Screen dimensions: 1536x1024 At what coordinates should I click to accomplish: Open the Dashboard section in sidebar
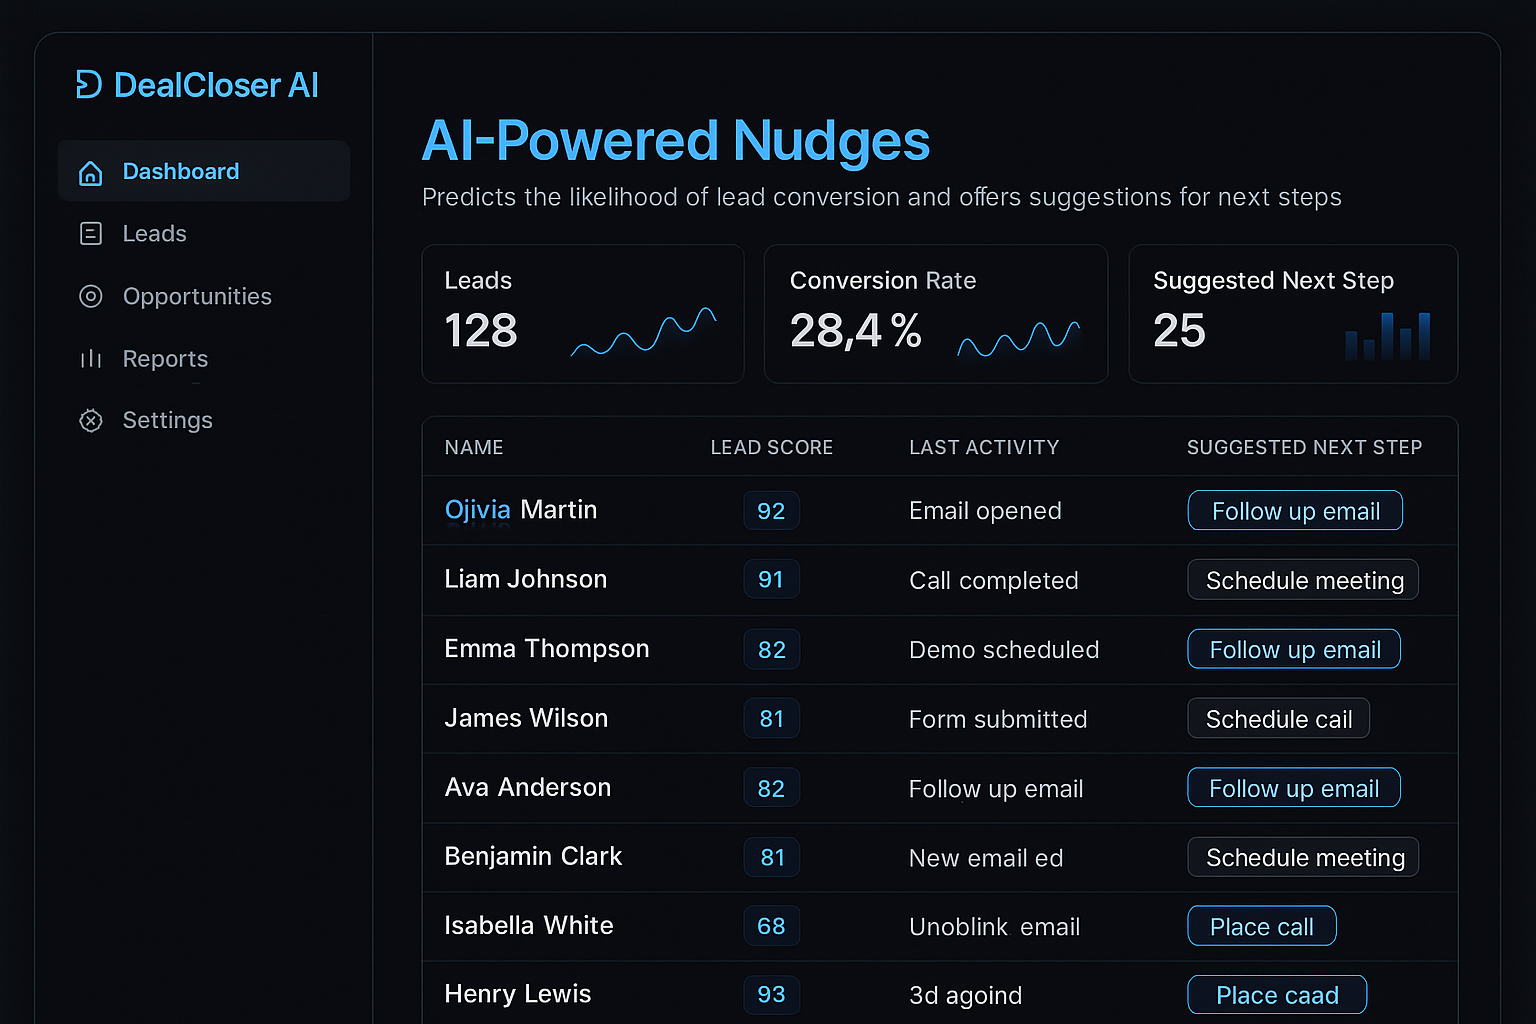pos(181,171)
